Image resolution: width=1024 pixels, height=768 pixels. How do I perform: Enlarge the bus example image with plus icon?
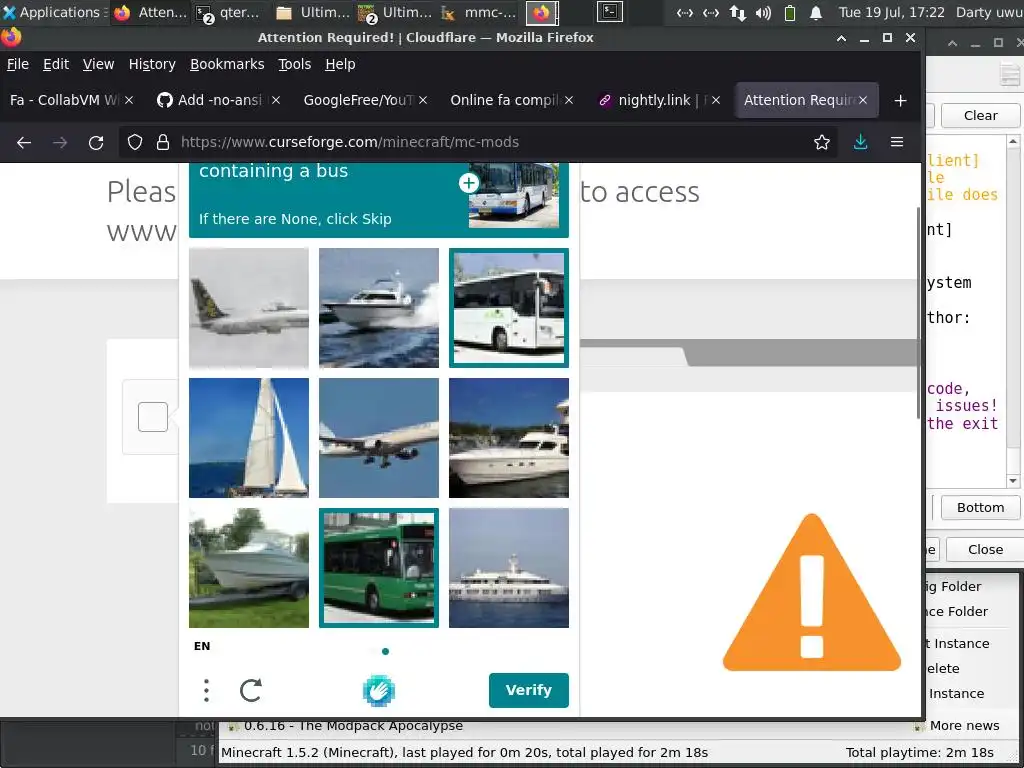(x=468, y=183)
